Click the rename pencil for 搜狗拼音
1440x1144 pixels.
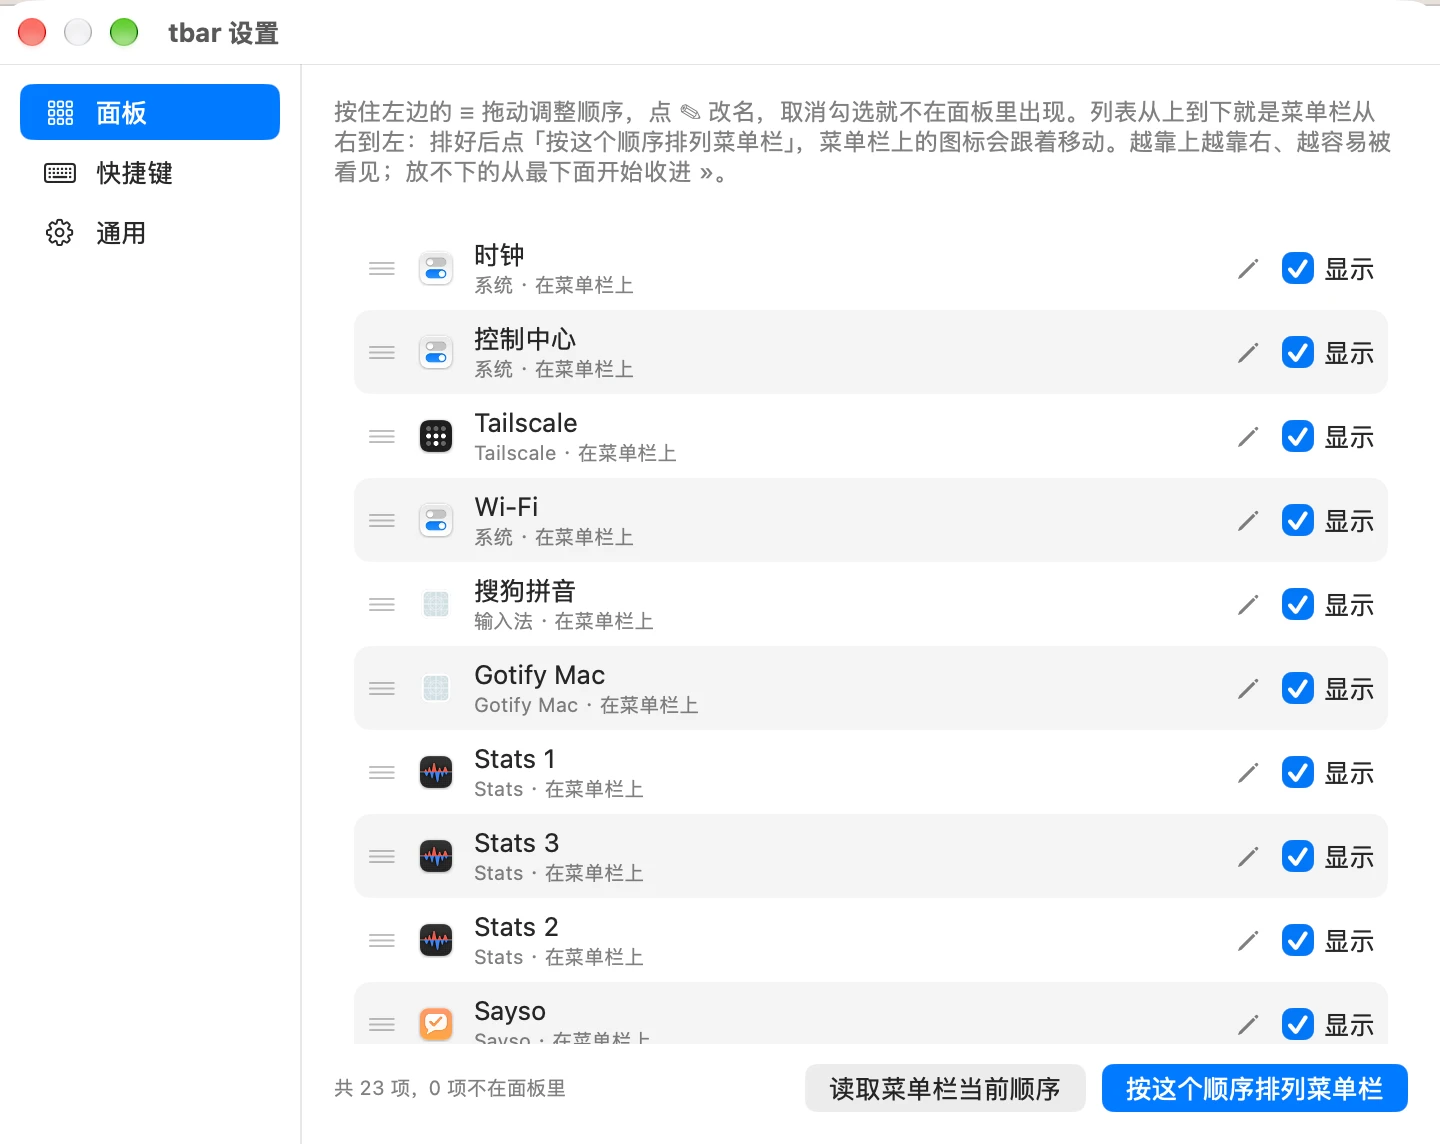[1248, 605]
